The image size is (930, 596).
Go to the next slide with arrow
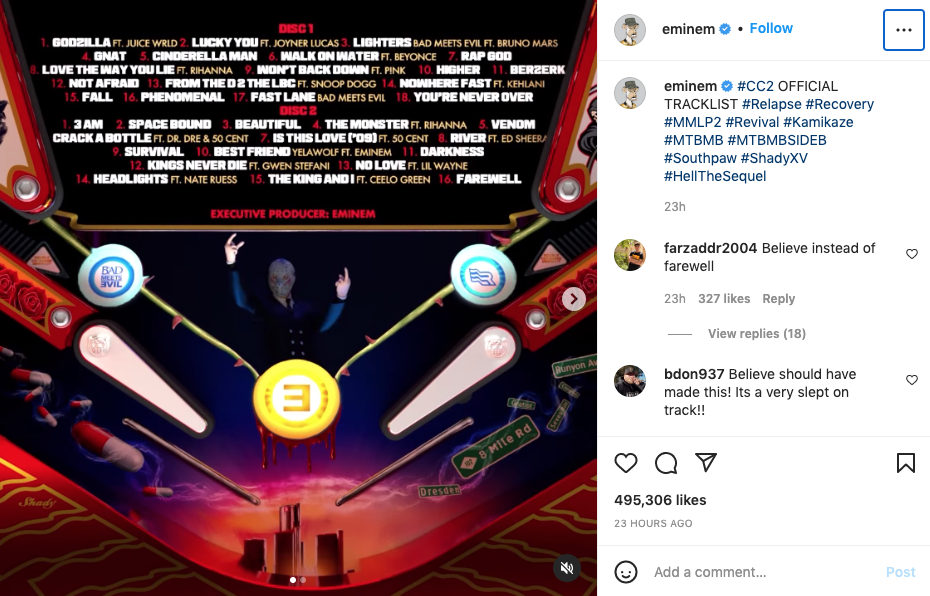(573, 299)
